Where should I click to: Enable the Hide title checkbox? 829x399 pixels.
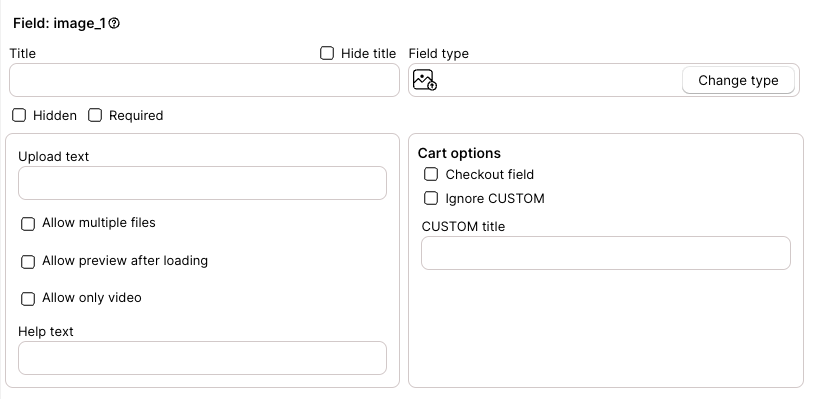pos(327,53)
